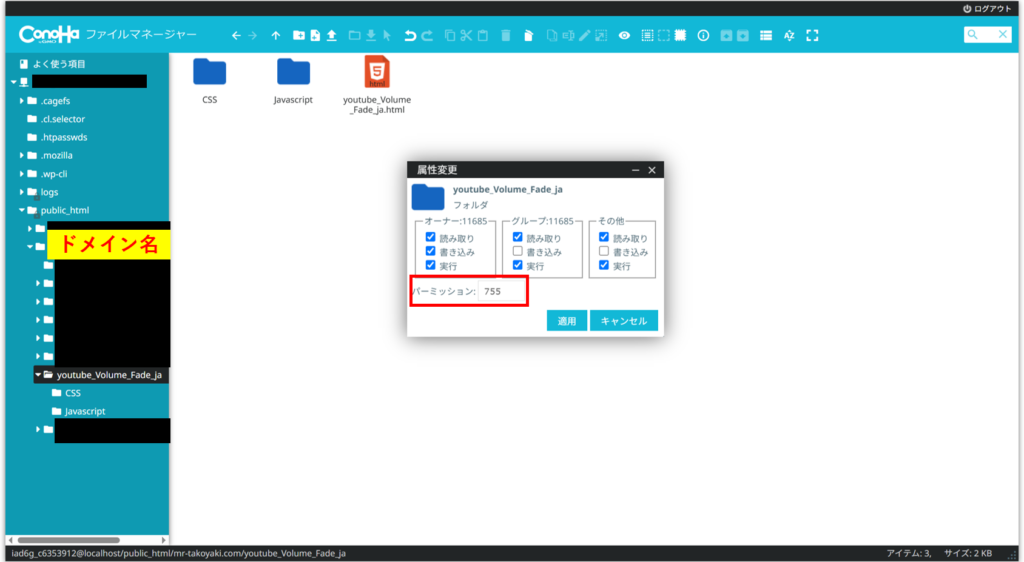Uncheck group 実行 checkbox
This screenshot has height=562, width=1024.
pos(518,265)
